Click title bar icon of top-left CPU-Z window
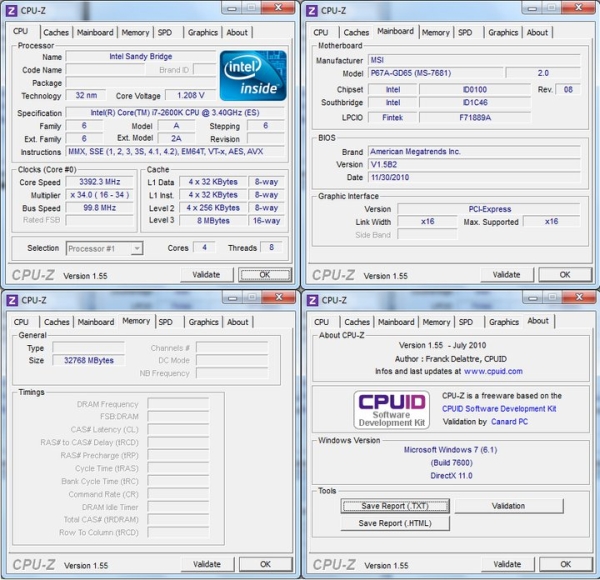This screenshot has width=600, height=580. tap(12, 10)
